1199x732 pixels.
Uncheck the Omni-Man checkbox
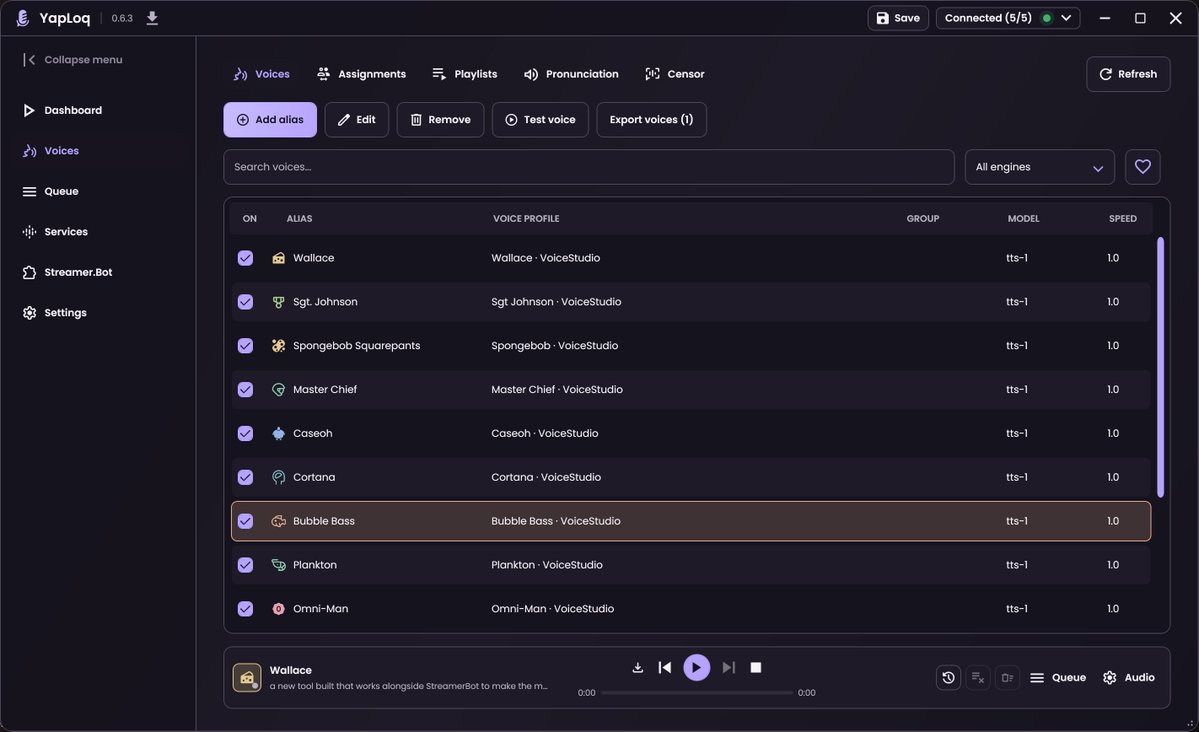tap(245, 609)
